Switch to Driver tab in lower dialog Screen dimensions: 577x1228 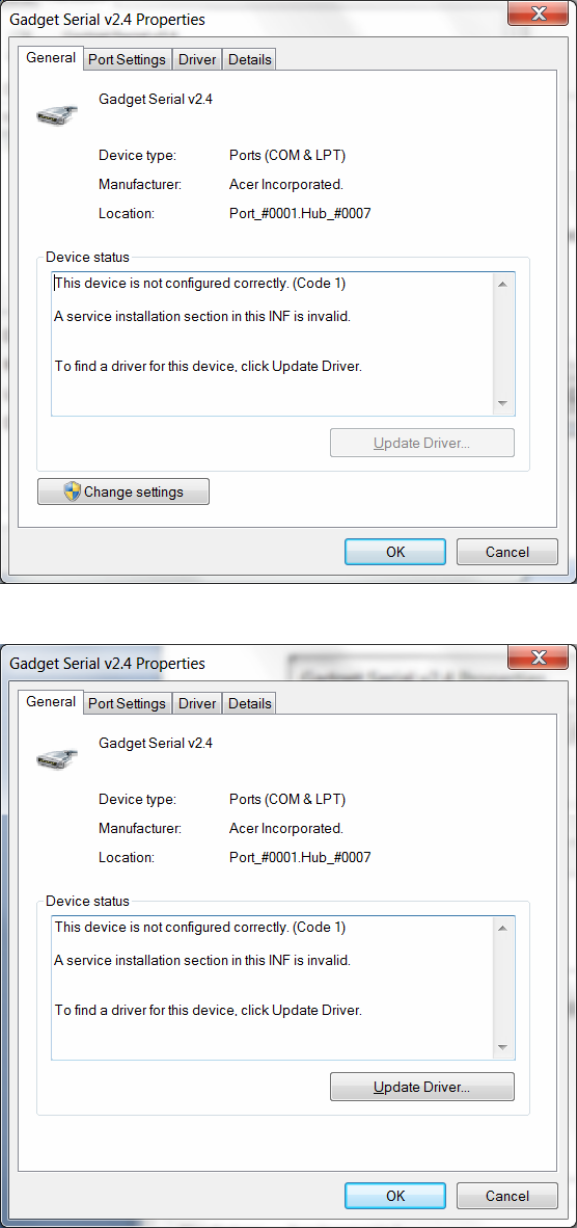point(197,704)
